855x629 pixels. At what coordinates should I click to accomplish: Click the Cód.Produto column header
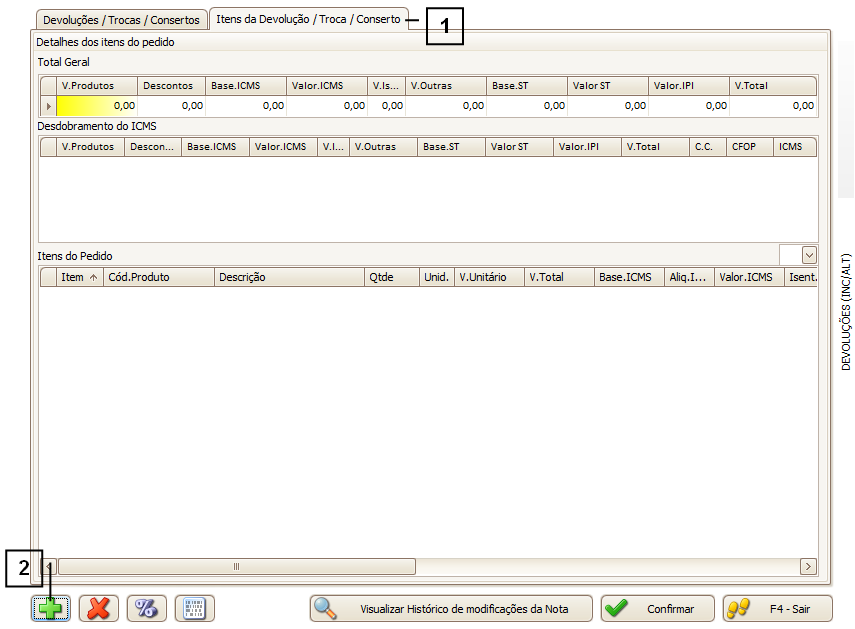[x=159, y=277]
